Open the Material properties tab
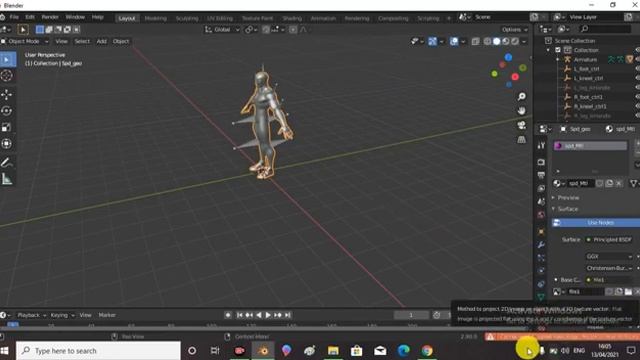 (541, 309)
